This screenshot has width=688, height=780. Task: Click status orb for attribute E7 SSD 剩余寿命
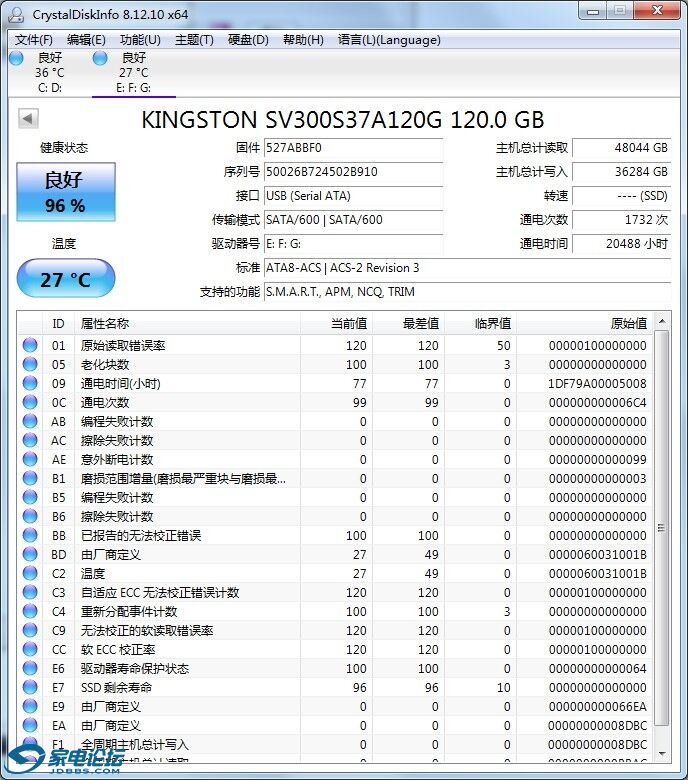pyautogui.click(x=30, y=687)
